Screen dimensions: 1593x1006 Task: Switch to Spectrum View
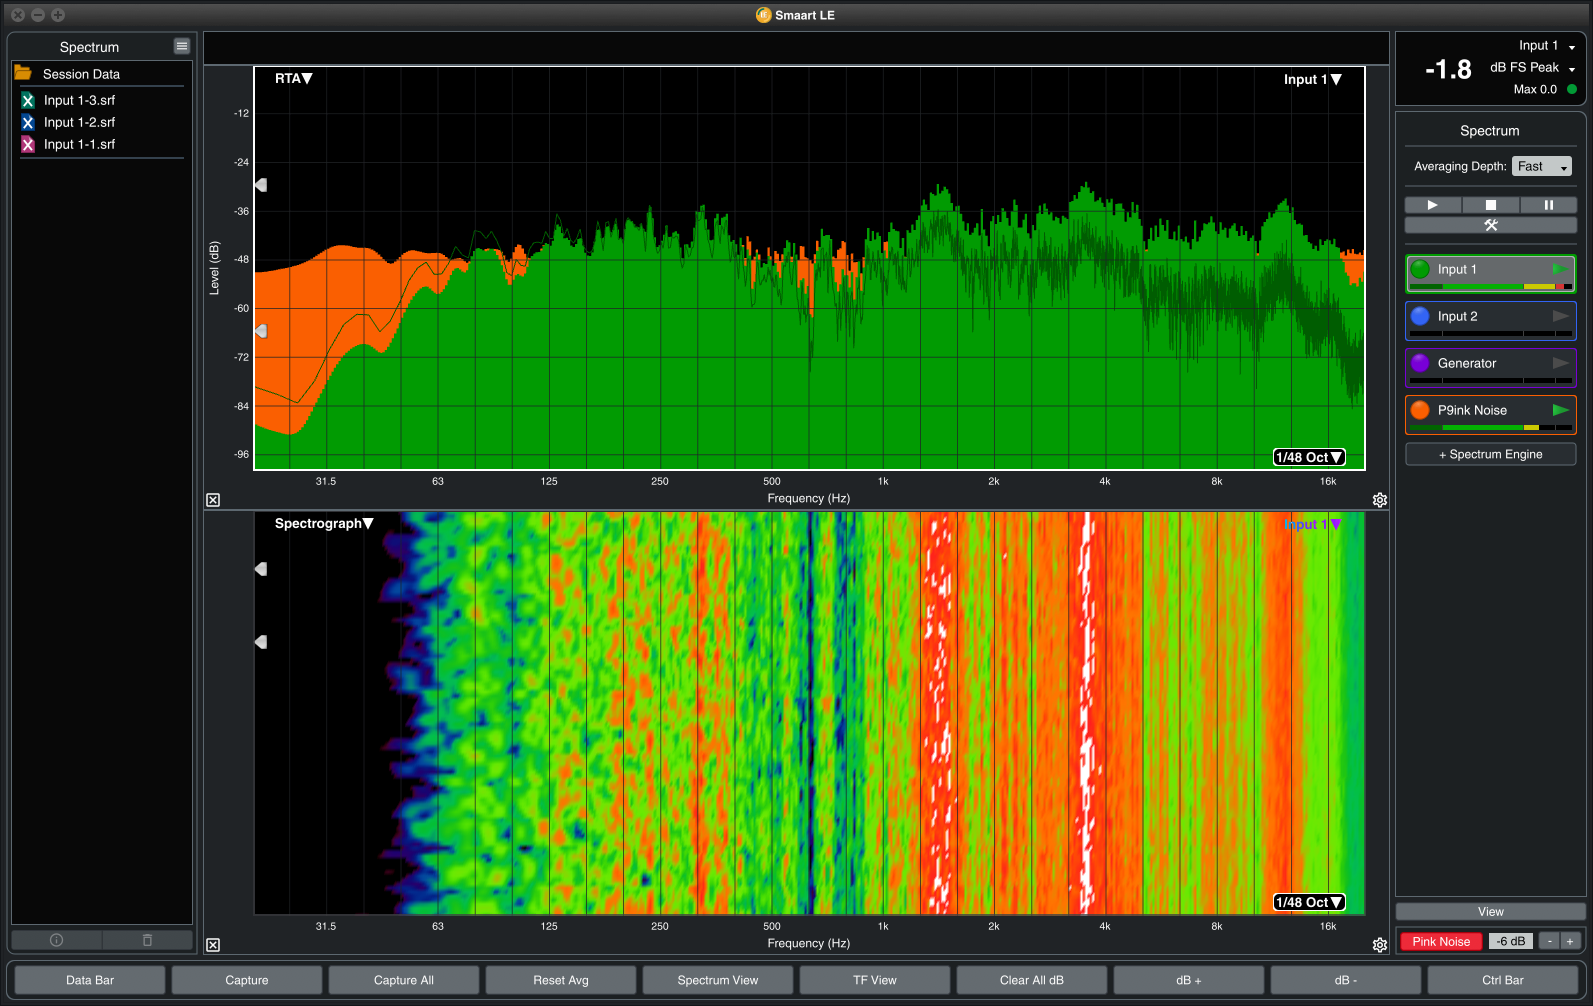717,980
